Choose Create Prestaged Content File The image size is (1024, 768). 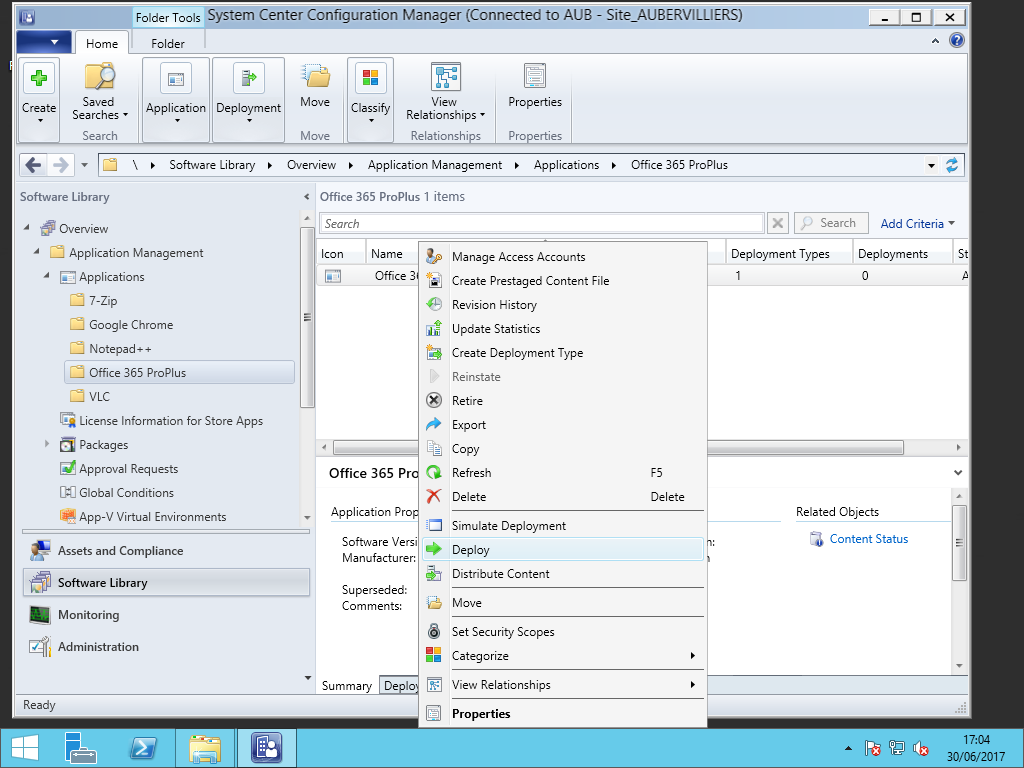click(563, 281)
